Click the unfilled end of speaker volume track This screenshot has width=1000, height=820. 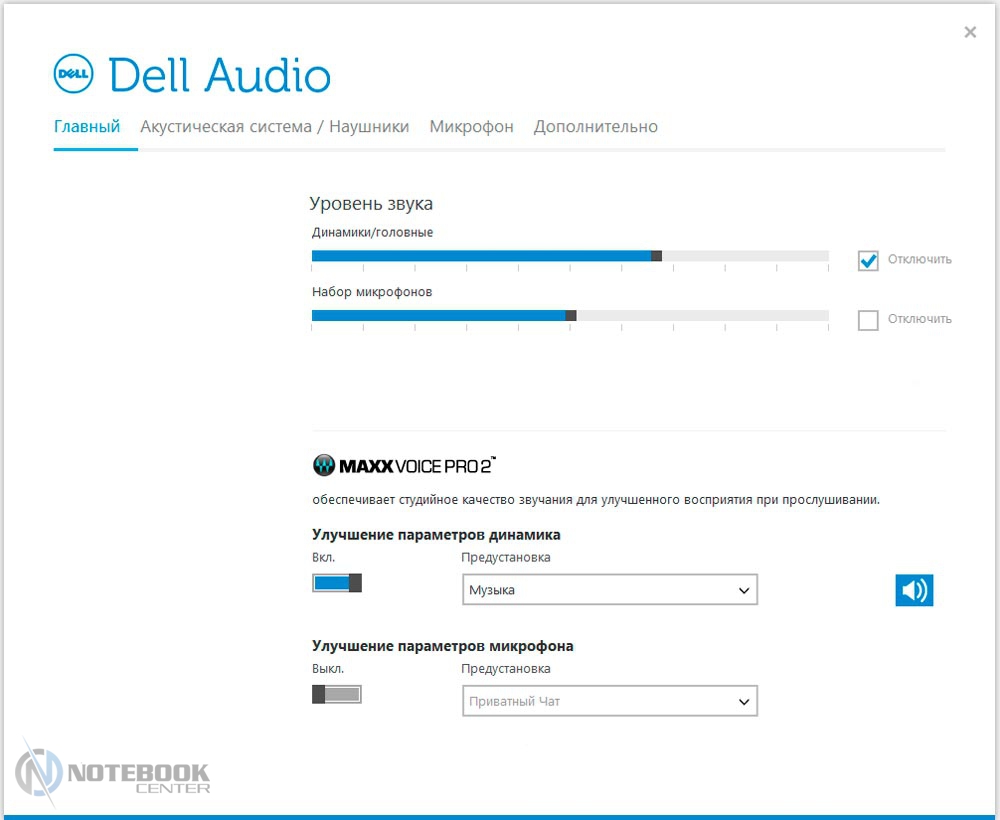[x=800, y=256]
